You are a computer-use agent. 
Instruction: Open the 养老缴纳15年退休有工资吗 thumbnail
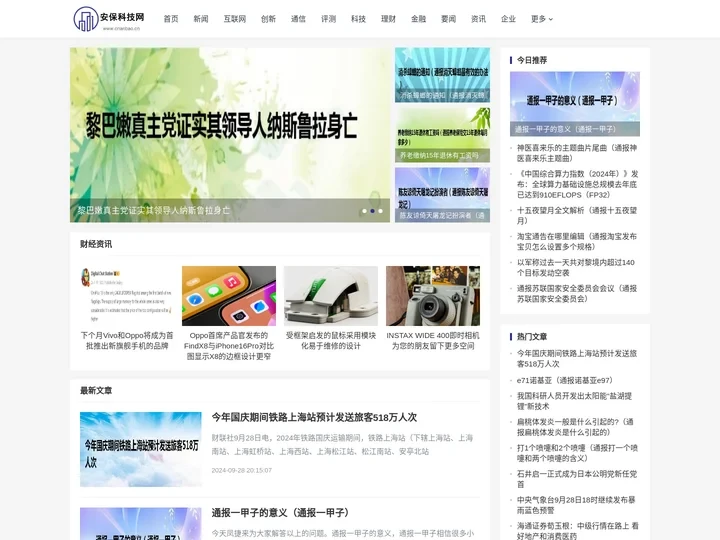click(442, 135)
